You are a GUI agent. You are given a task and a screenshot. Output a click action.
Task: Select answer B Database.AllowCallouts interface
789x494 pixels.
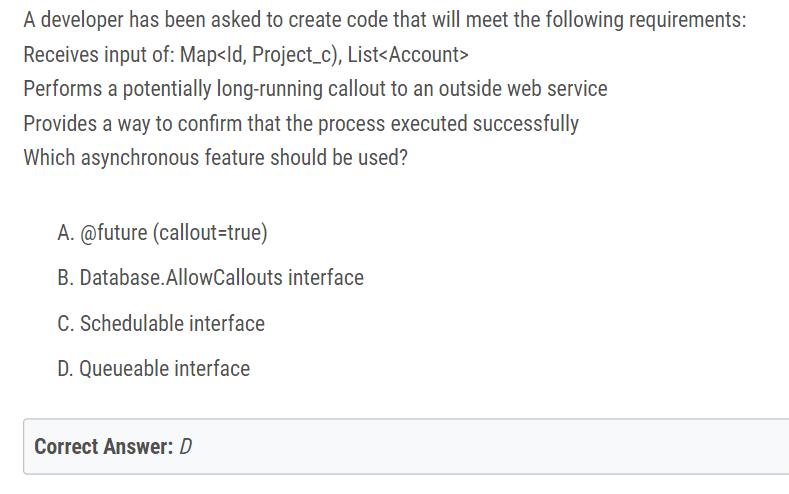coord(210,278)
